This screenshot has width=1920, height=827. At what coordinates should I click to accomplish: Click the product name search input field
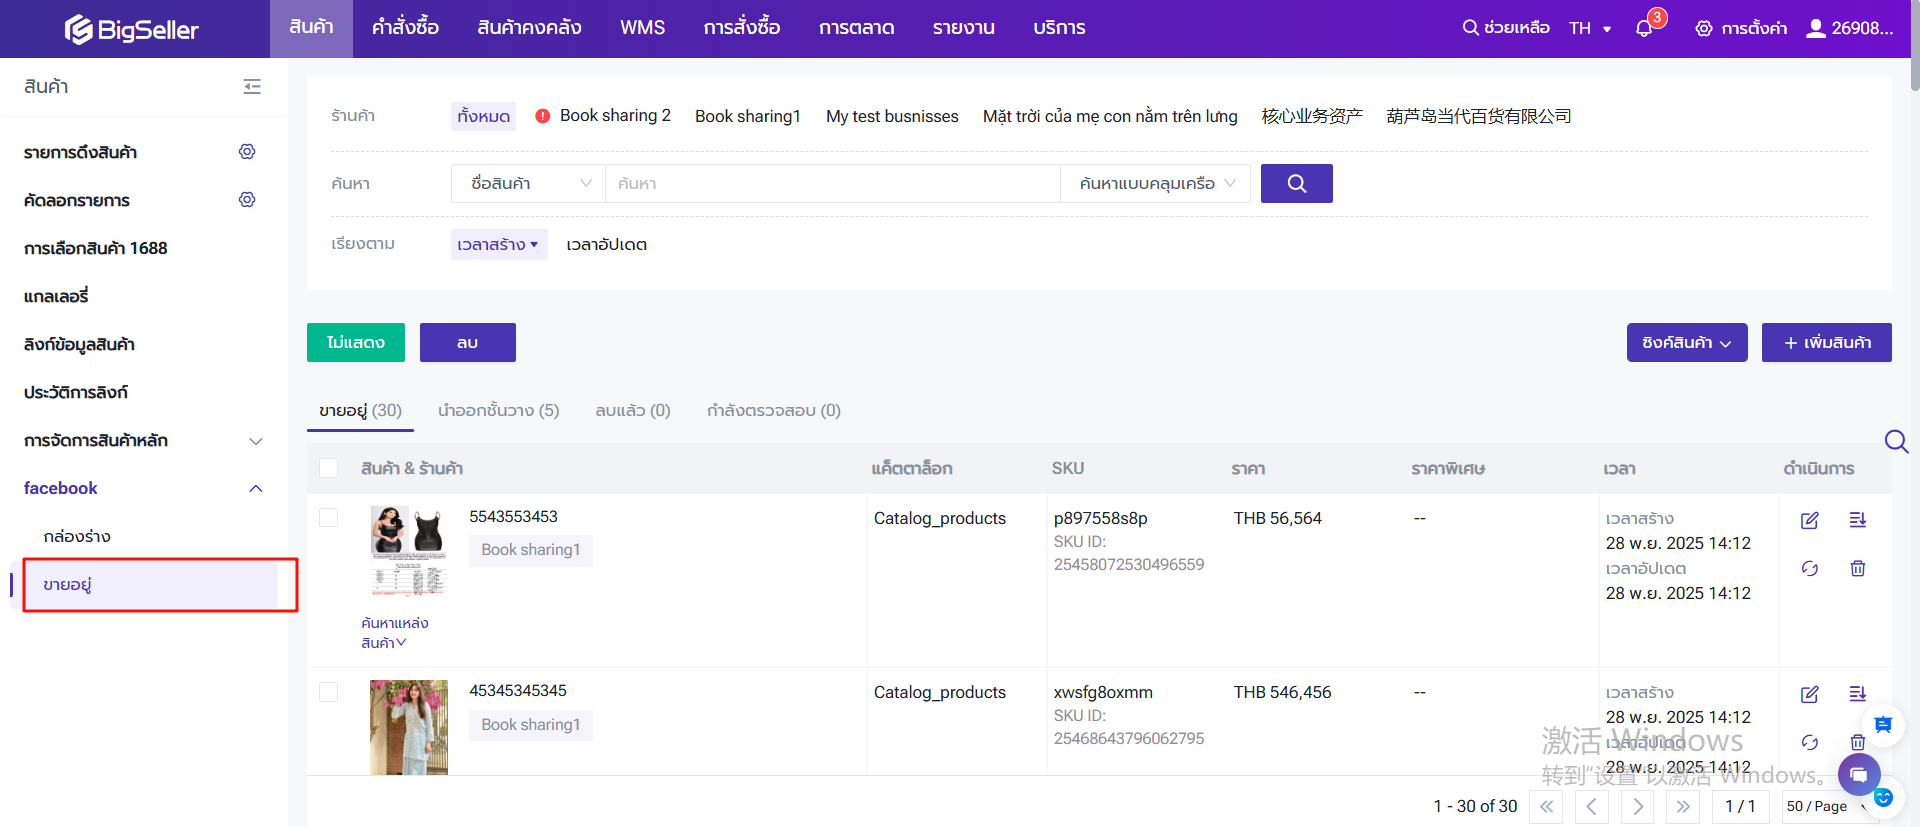point(832,184)
